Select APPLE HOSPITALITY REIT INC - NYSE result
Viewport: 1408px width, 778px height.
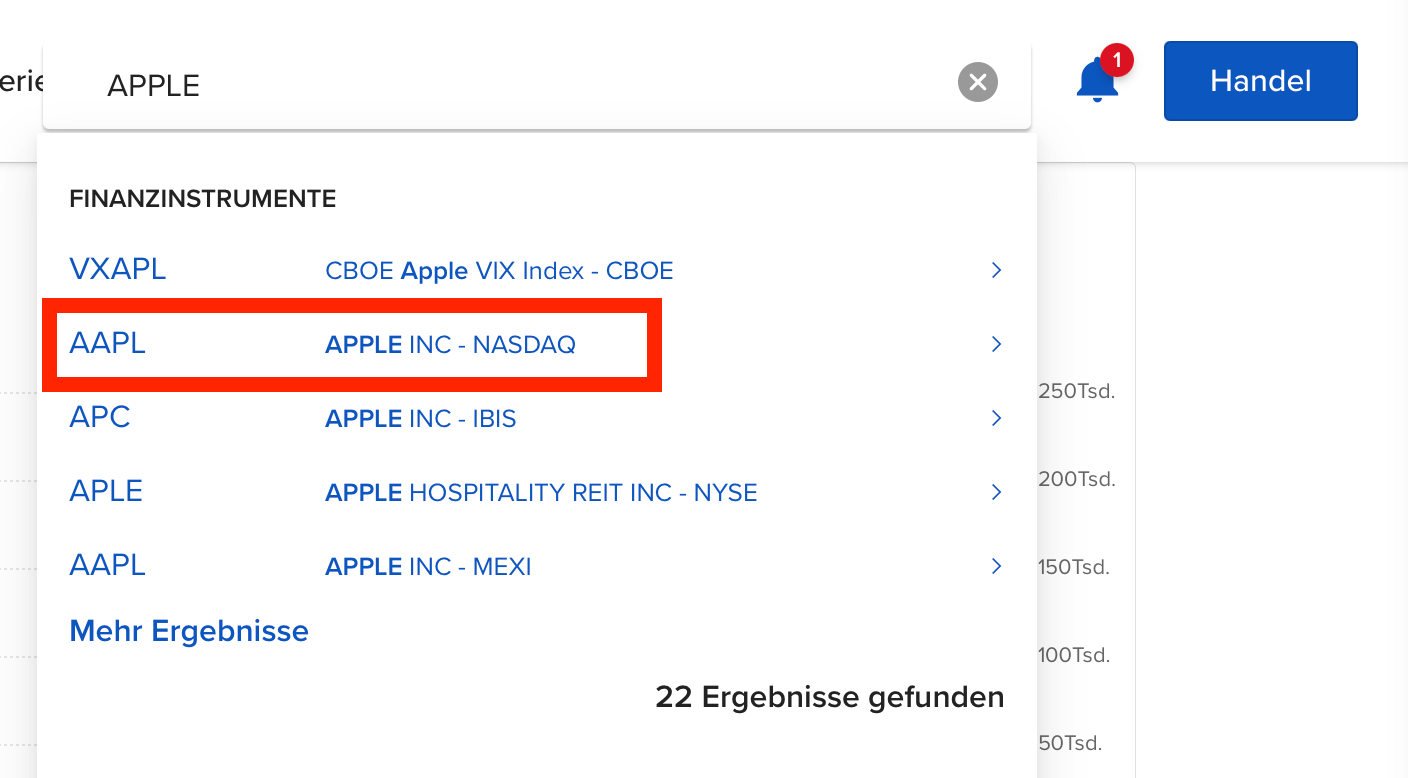[540, 492]
